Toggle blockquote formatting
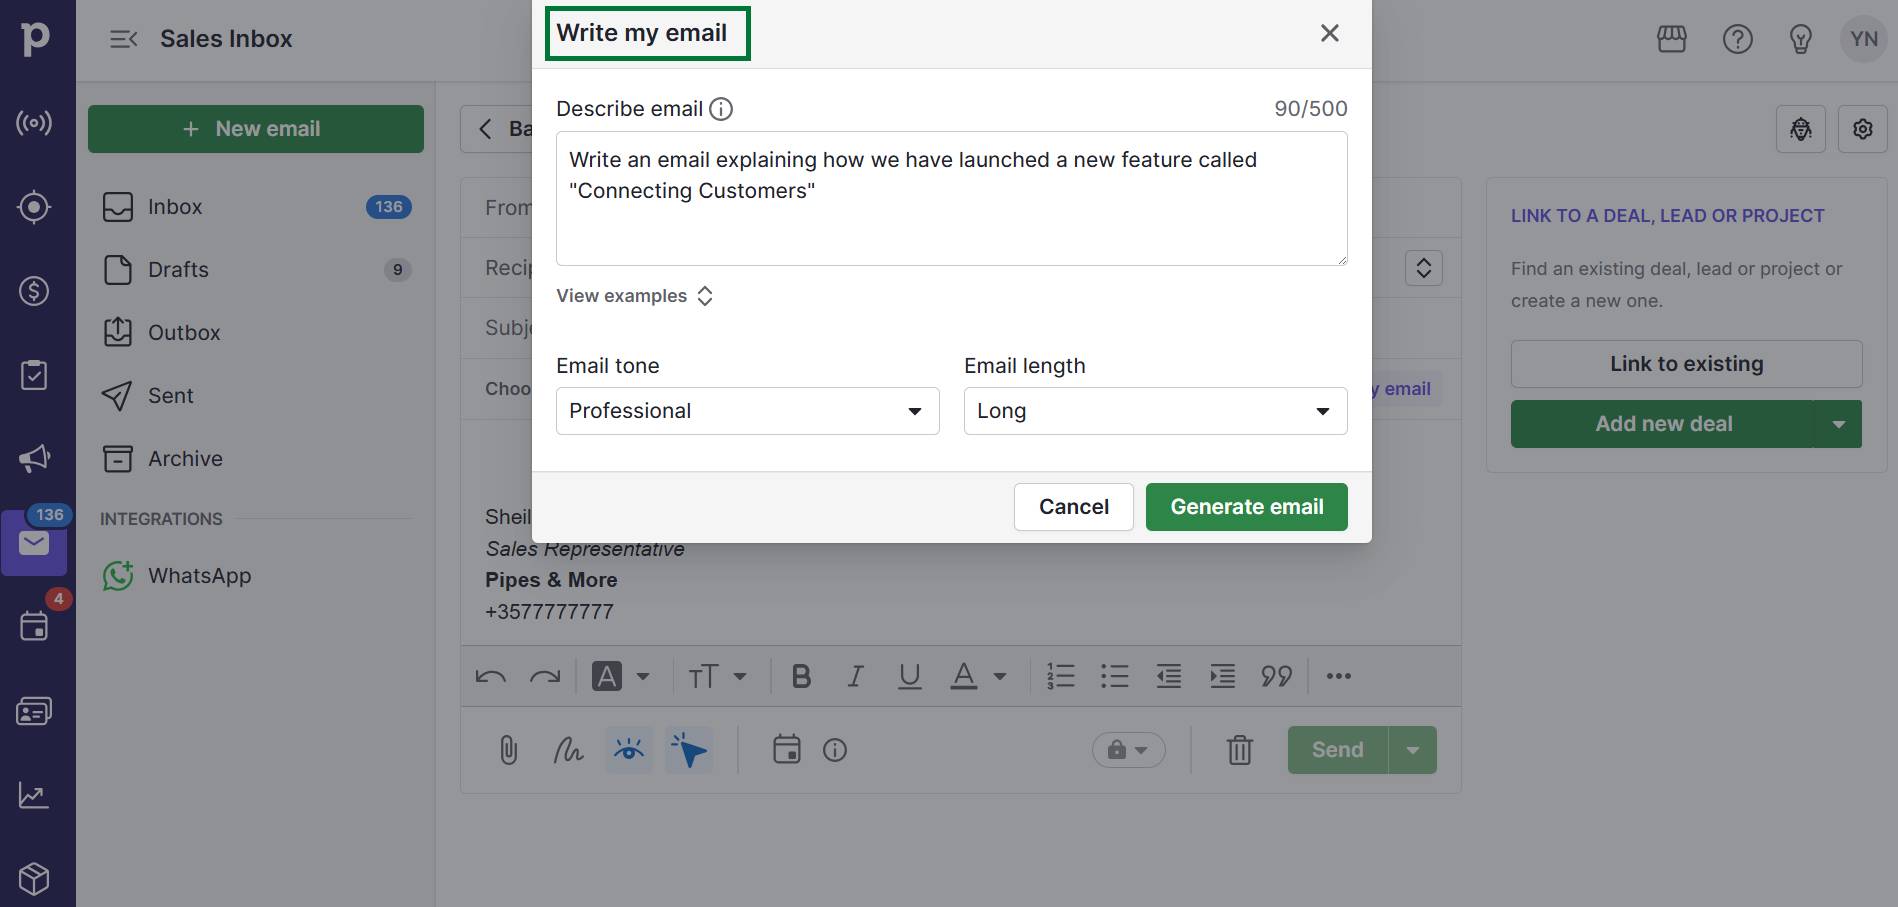Viewport: 1898px width, 907px height. coord(1277,676)
